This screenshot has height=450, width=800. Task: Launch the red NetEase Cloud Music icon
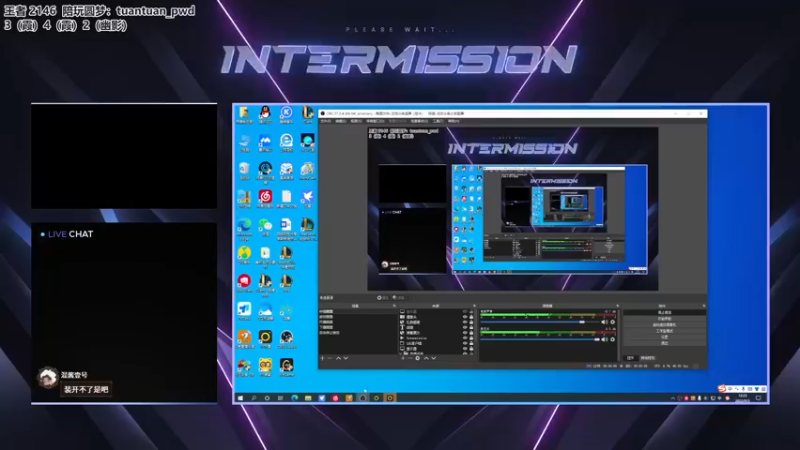point(265,196)
